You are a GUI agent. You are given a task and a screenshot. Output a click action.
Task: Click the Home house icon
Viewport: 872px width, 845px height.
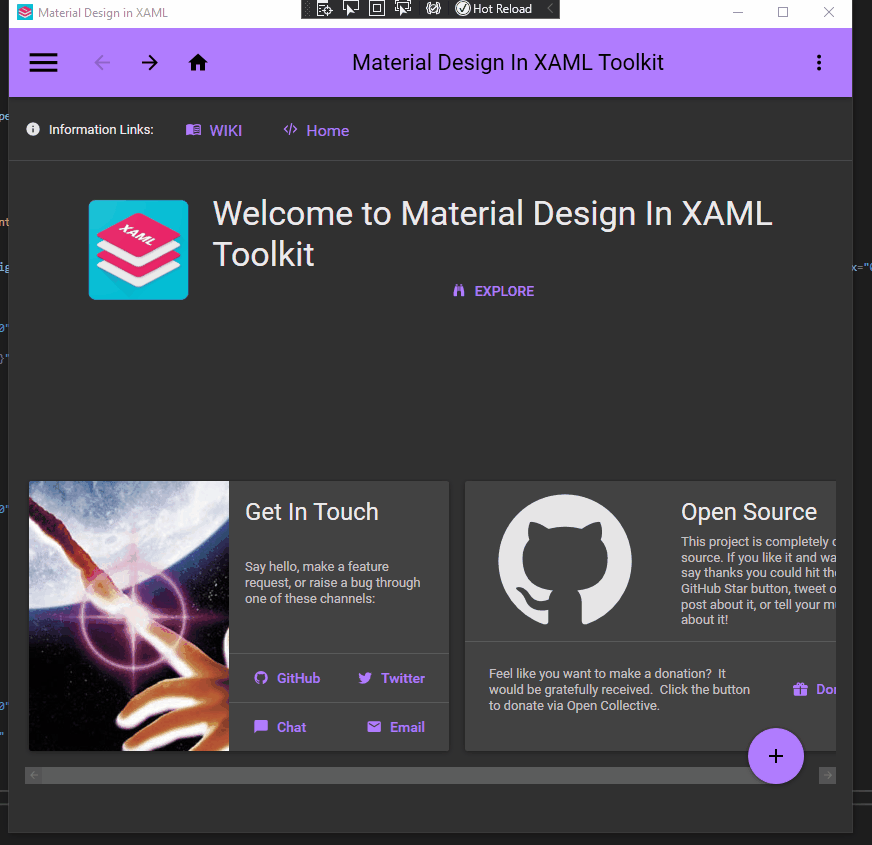(x=198, y=62)
